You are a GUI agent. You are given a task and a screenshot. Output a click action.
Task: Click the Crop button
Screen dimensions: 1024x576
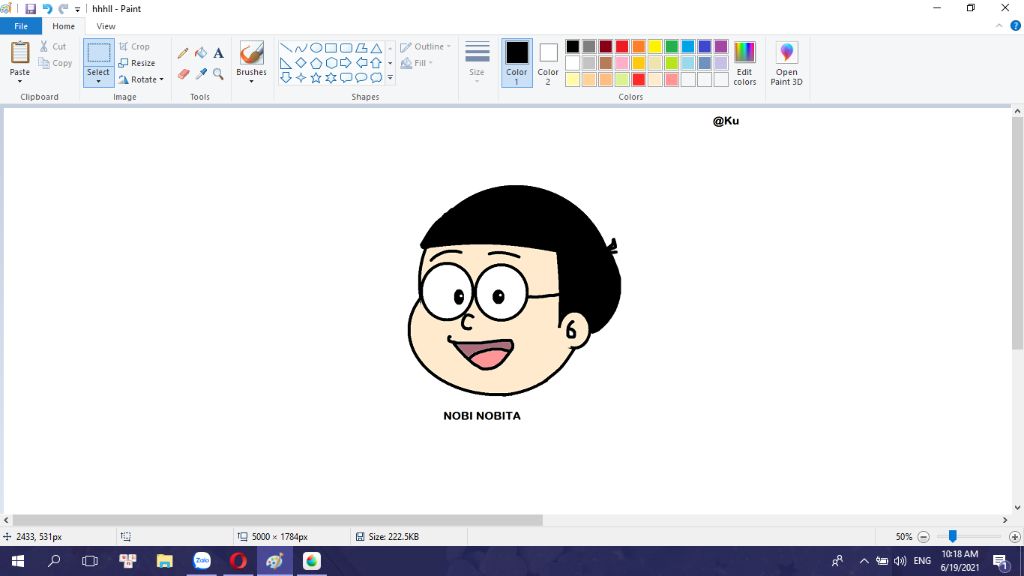135,46
